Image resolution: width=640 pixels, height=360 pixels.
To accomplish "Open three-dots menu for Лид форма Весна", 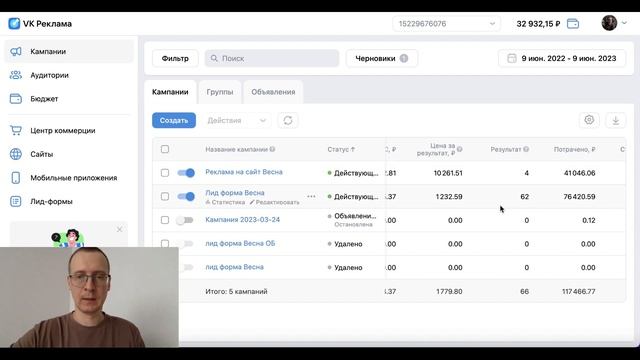I will click(x=311, y=196).
